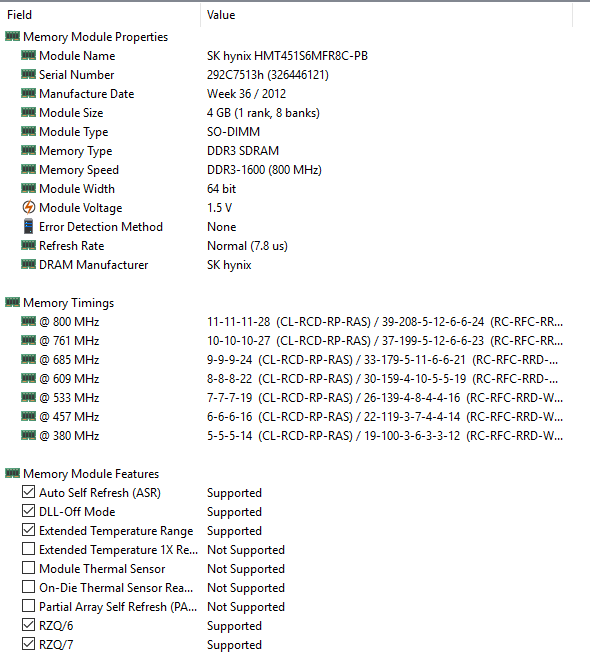Select the 4 GB (1 rank, 8 banks) value
Viewport: 590px width, 652px height.
[x=263, y=113]
